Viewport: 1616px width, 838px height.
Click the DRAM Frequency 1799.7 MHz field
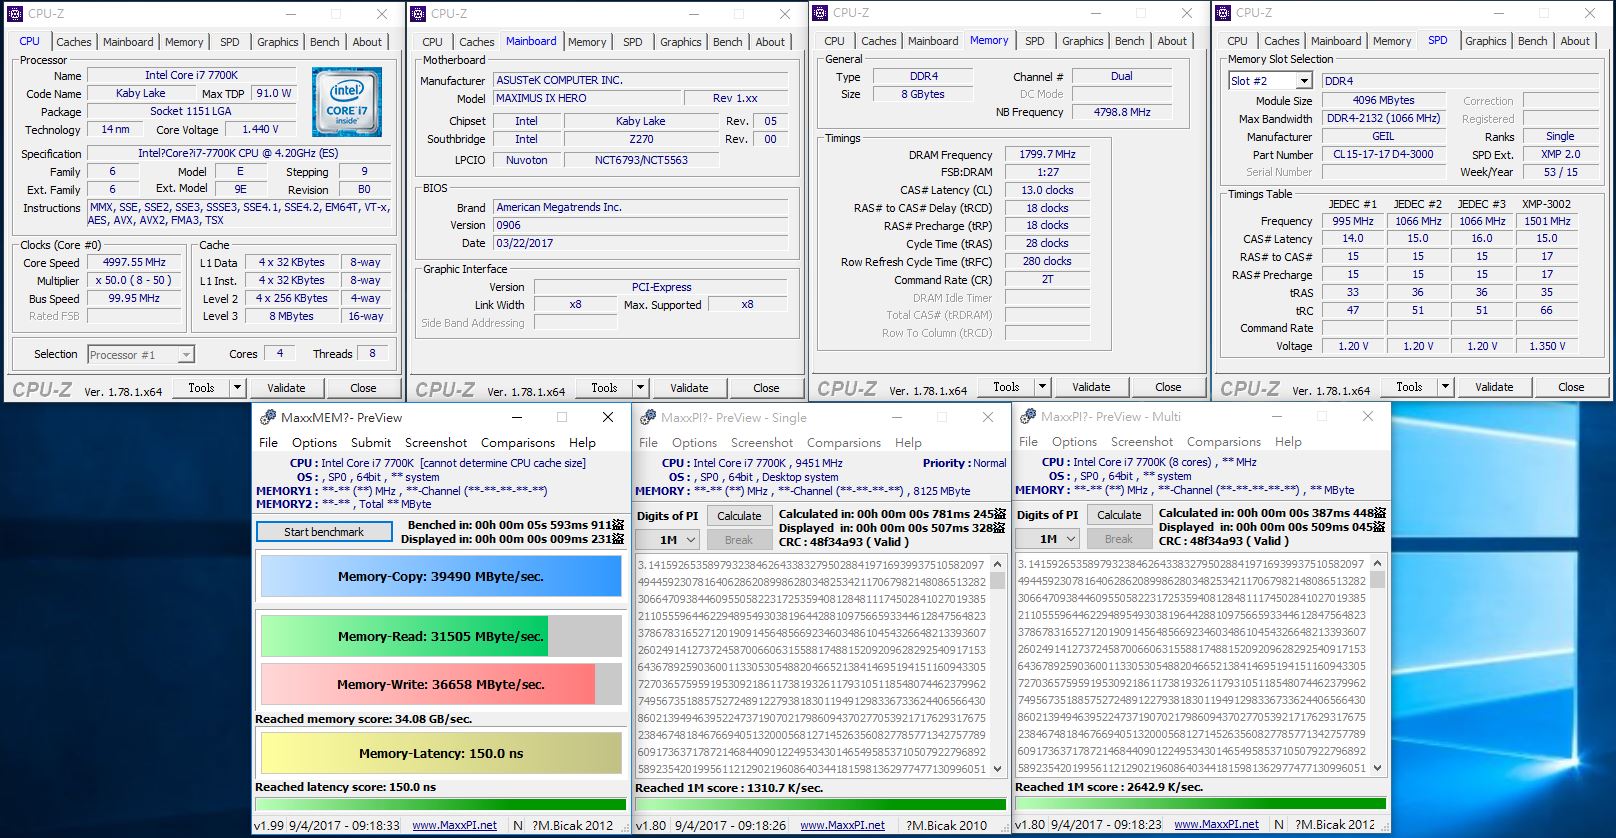[x=1047, y=154]
